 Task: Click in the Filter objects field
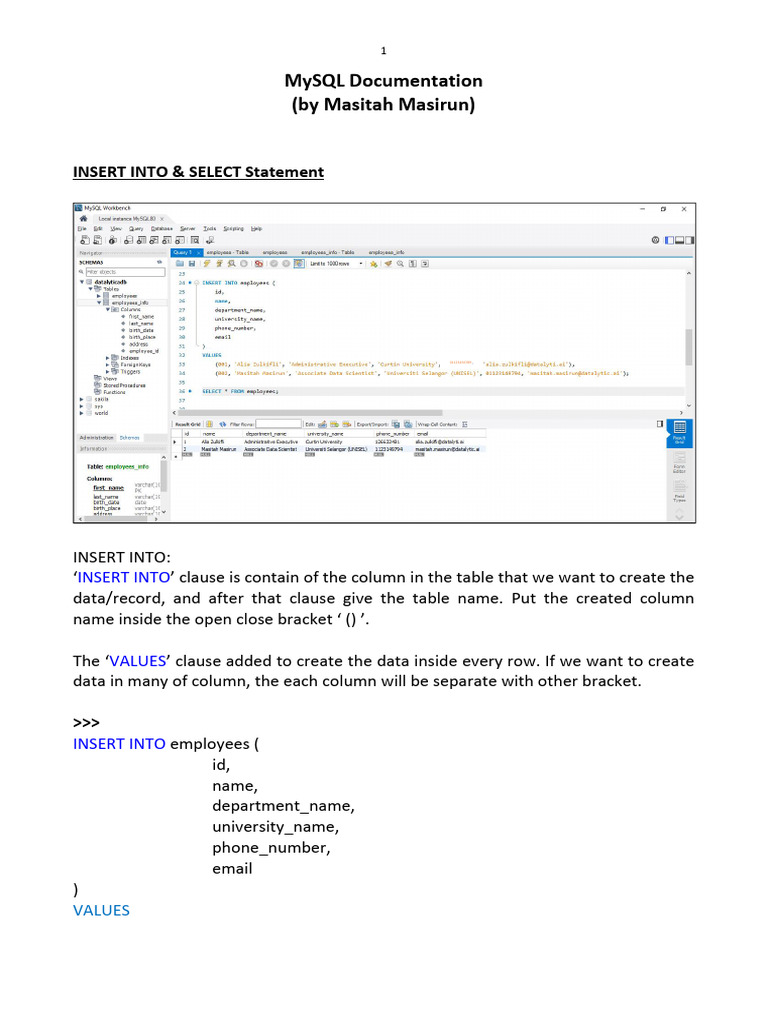(125, 272)
